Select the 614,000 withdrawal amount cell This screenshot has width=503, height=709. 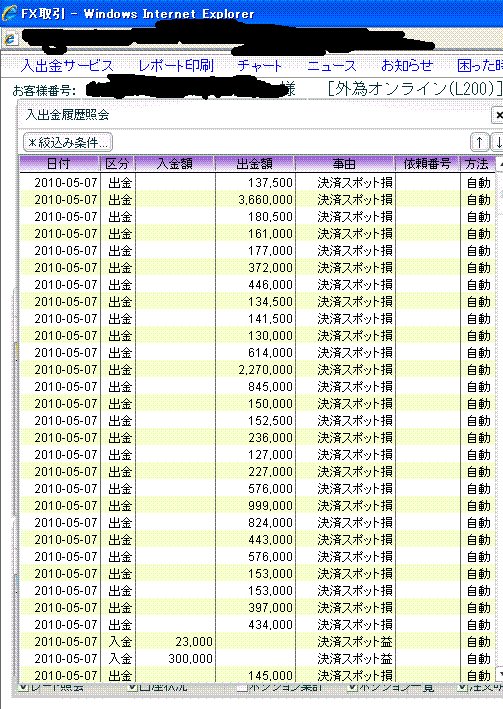click(255, 353)
